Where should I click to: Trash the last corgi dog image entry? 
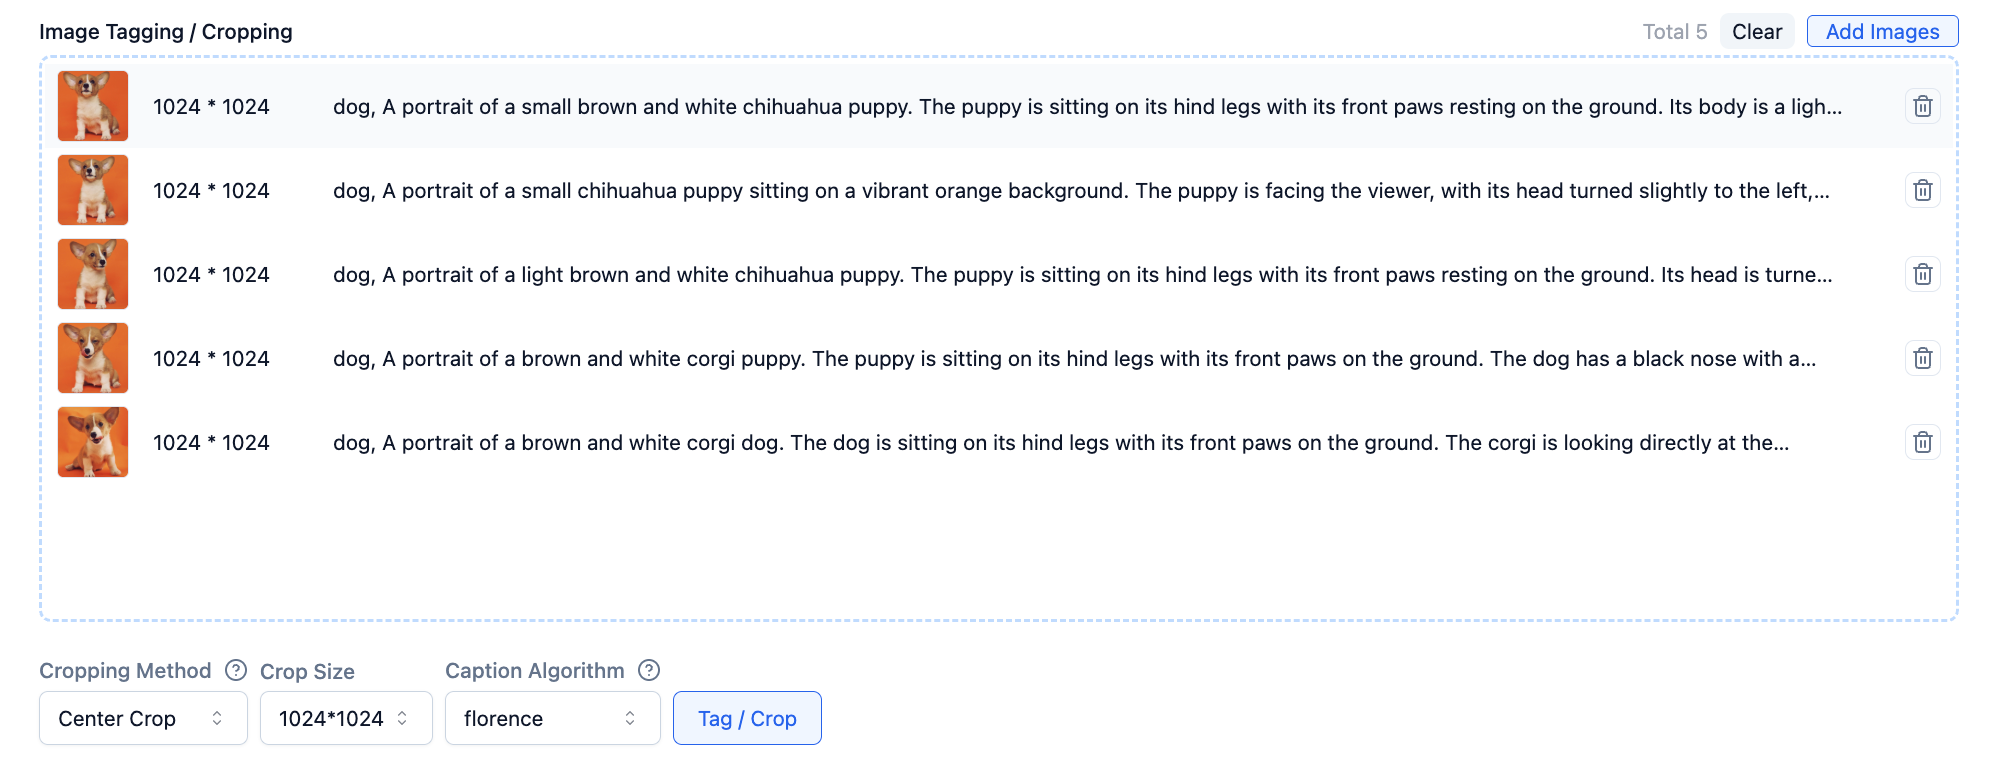click(1922, 443)
